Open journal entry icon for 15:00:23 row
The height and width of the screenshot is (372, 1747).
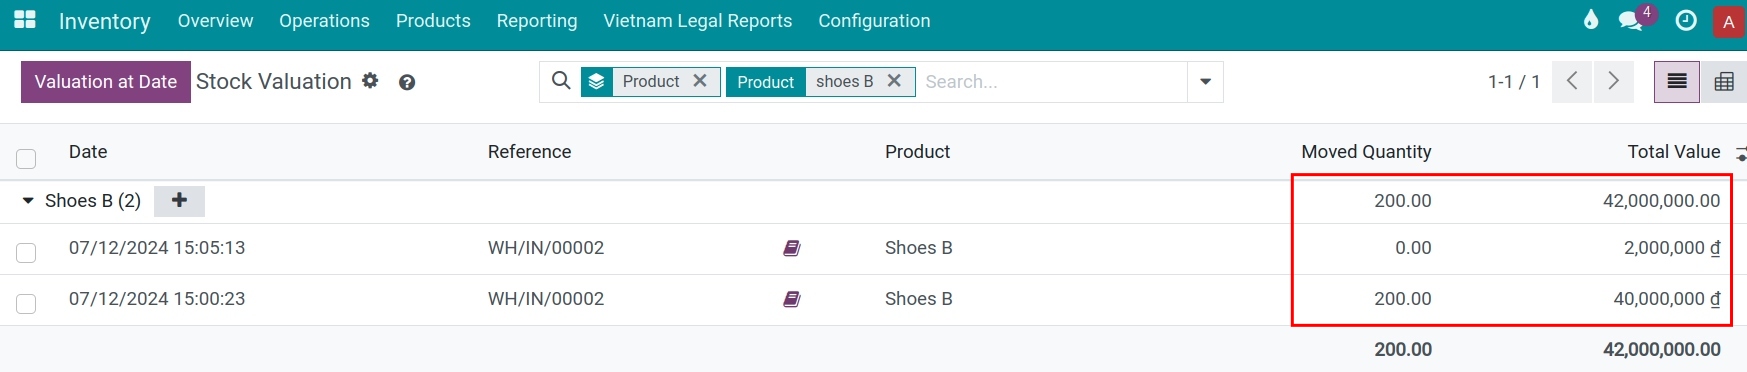click(792, 299)
